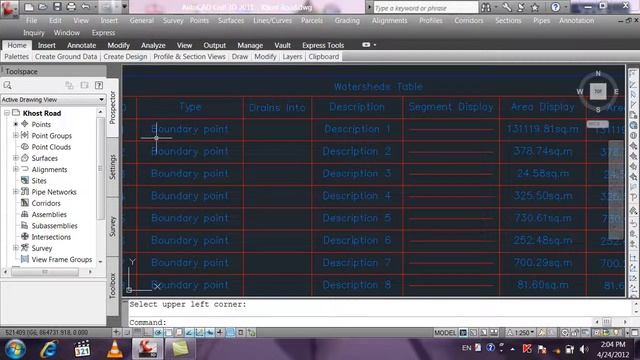640x360 pixels.
Task: Open the Pipes menu
Action: [541, 20]
